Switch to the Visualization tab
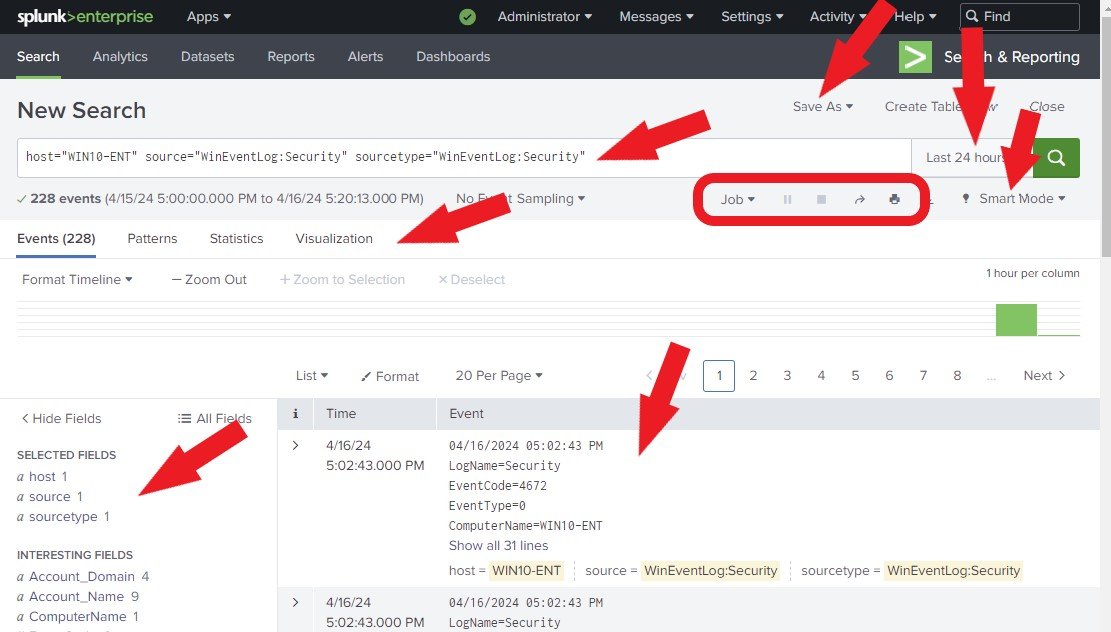Image resolution: width=1111 pixels, height=632 pixels. [x=334, y=239]
